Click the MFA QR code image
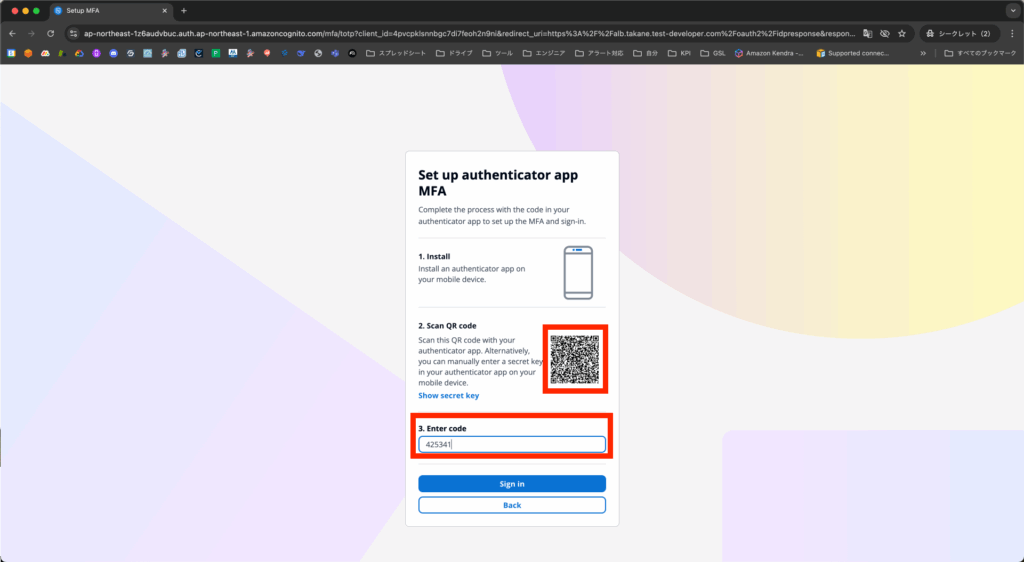Viewport: 1024px width, 562px height. (x=575, y=360)
